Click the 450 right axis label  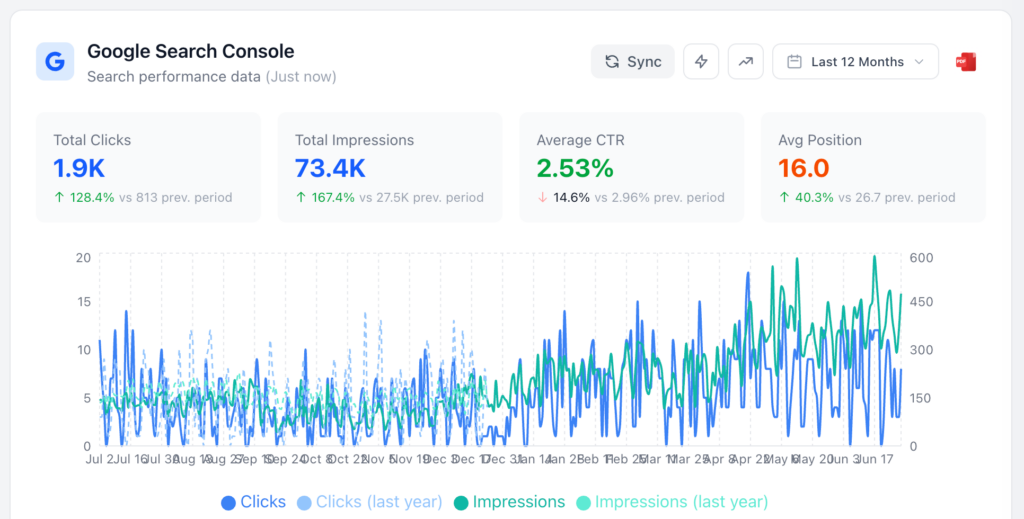point(921,302)
